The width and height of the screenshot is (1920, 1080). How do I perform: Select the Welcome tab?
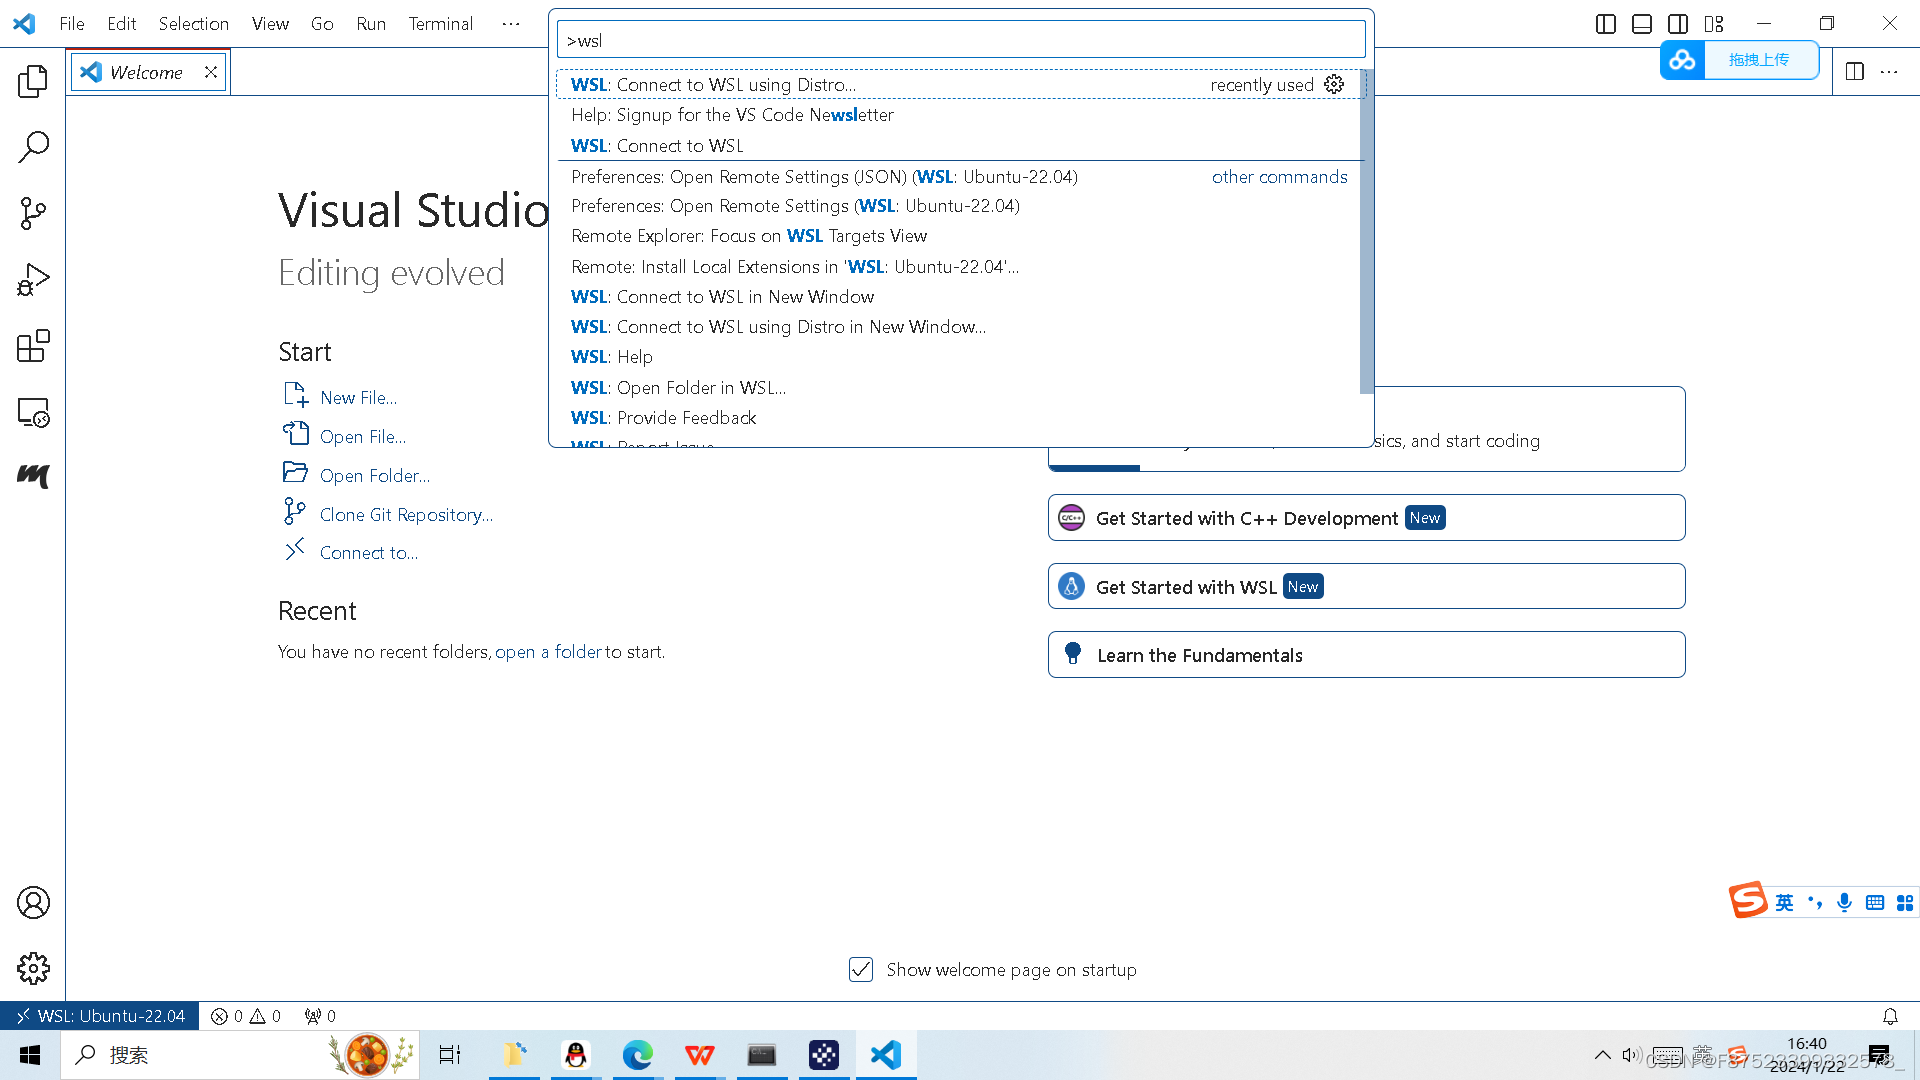pos(147,72)
